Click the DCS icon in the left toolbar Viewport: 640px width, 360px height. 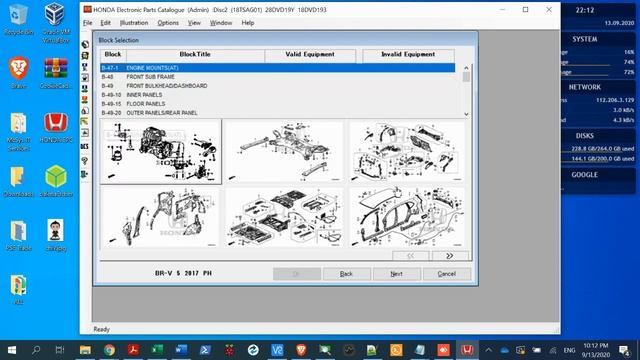[x=84, y=147]
